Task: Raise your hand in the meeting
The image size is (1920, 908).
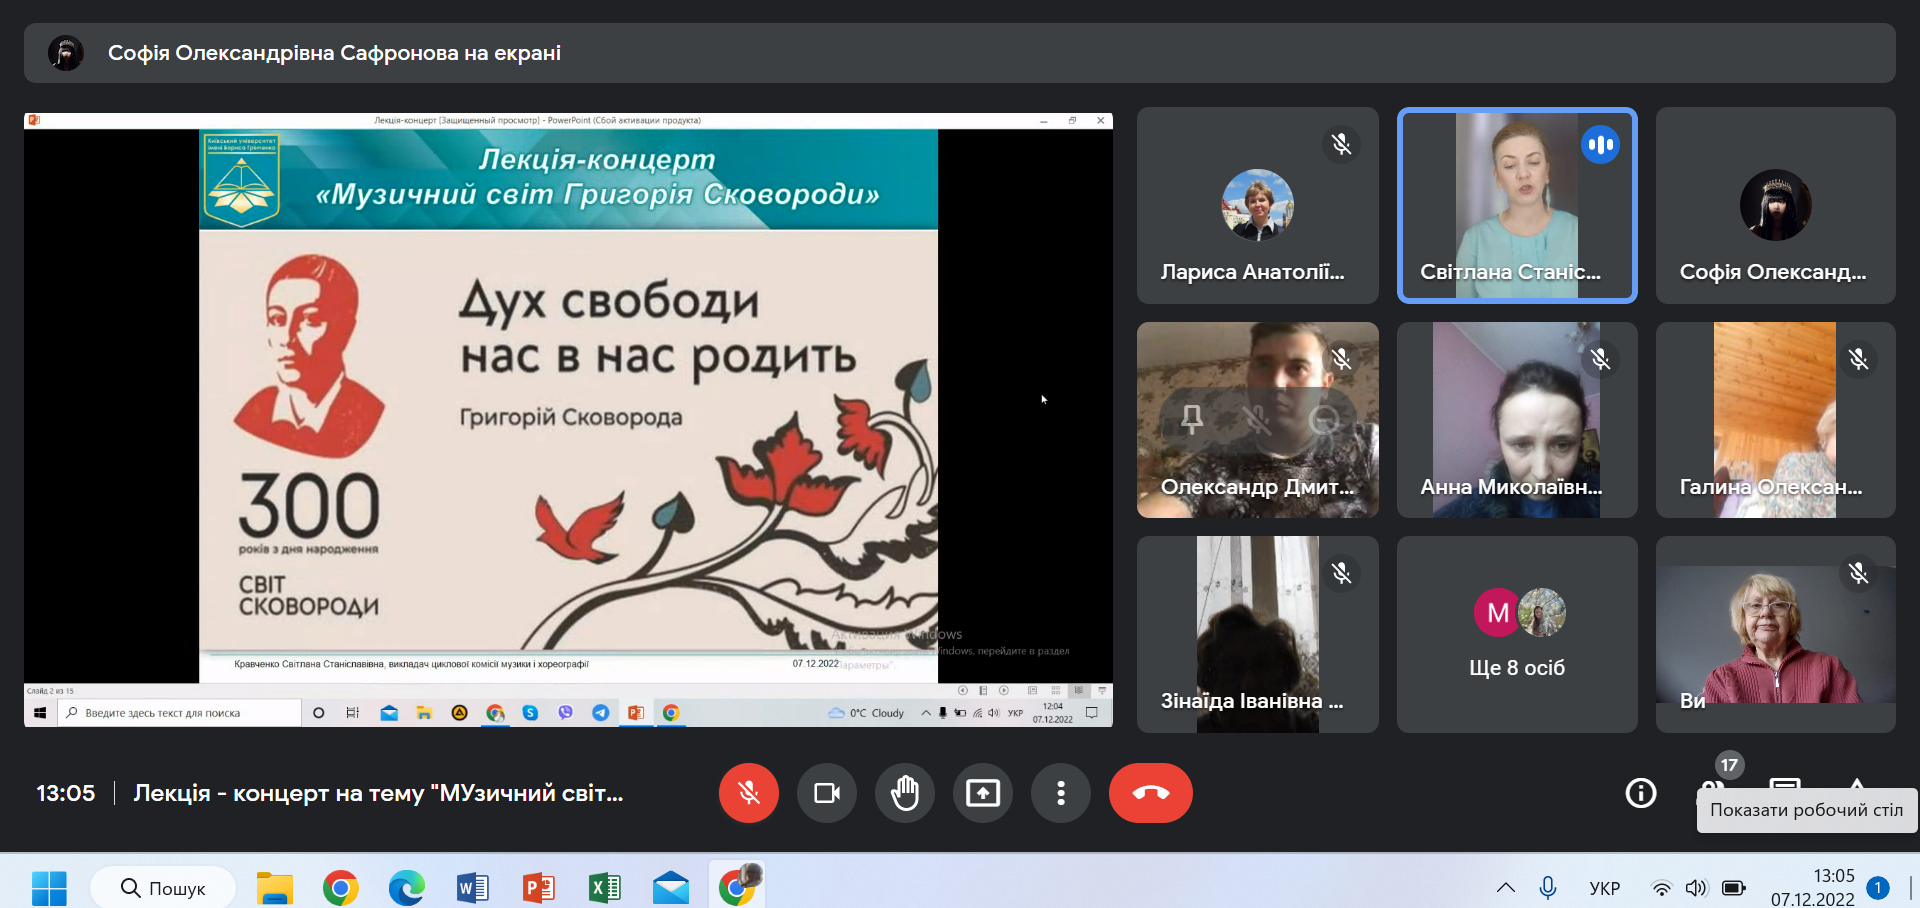Action: pyautogui.click(x=904, y=793)
